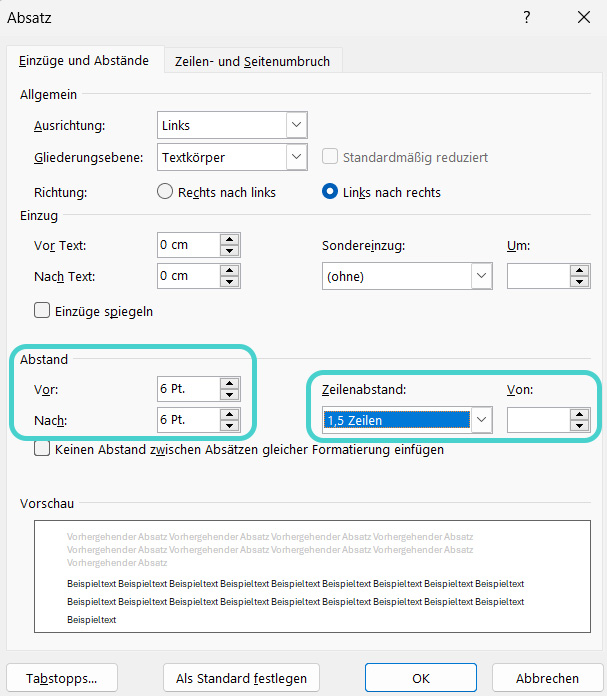Viewport: 607px width, 696px height.
Task: Open the Zeilenabstand dropdown arrow
Action: tap(482, 420)
